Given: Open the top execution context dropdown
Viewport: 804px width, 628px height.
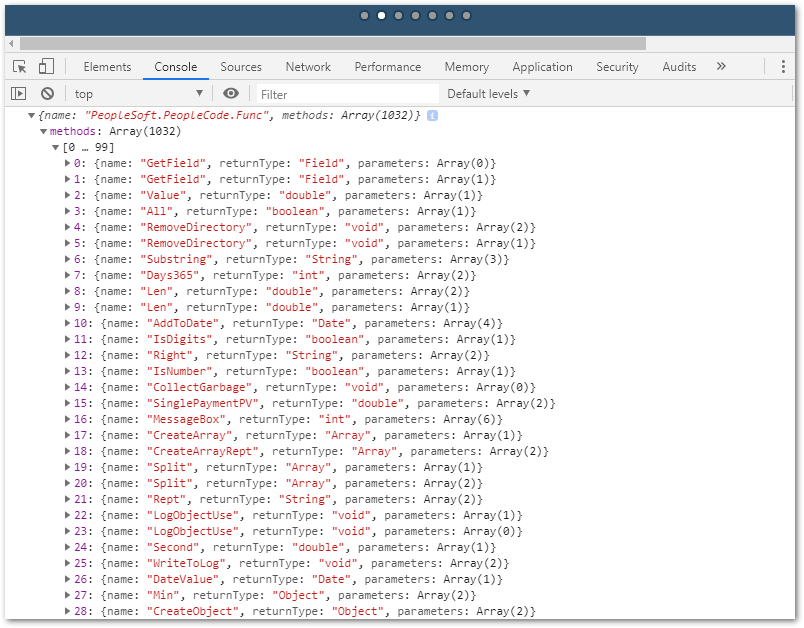Looking at the screenshot, I should pos(138,94).
